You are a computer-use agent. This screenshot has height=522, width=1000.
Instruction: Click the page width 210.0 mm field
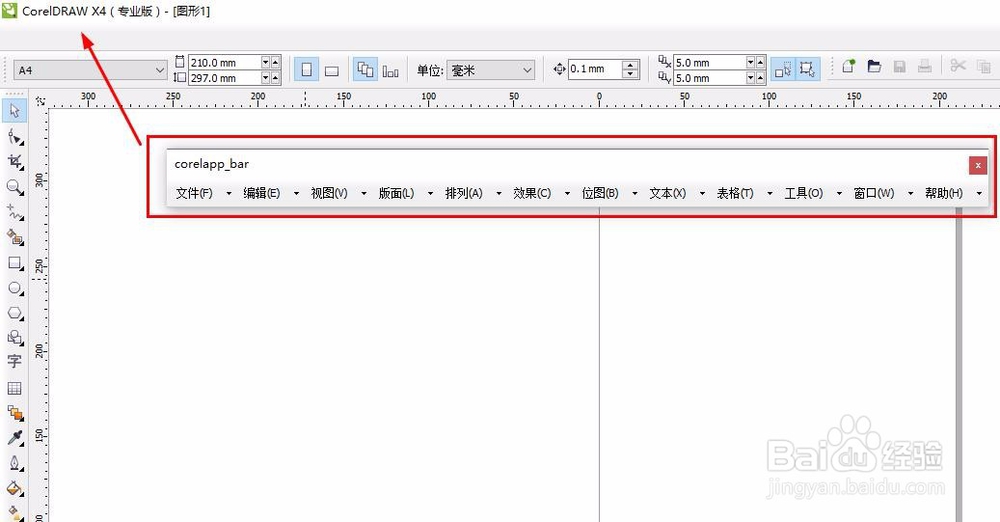point(224,63)
